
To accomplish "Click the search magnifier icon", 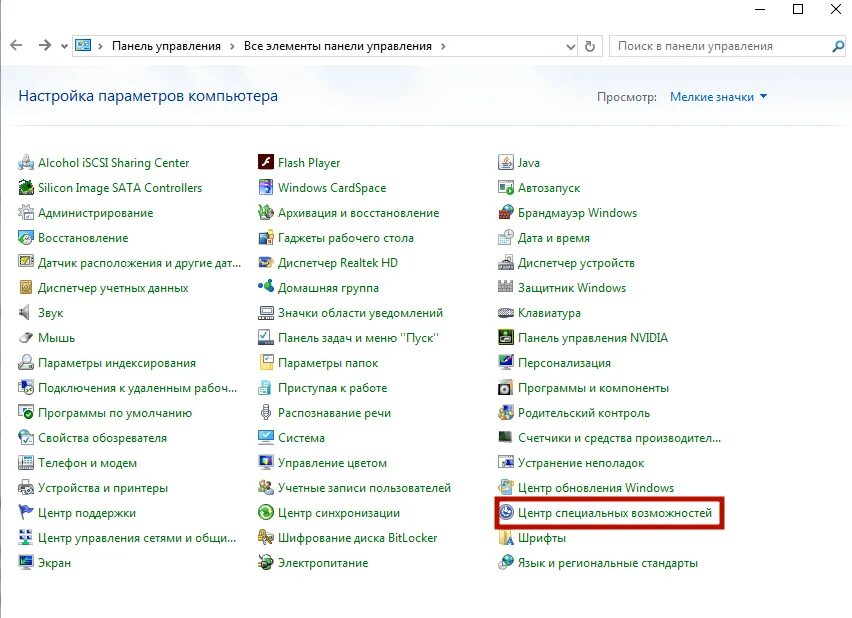I will click(838, 47).
